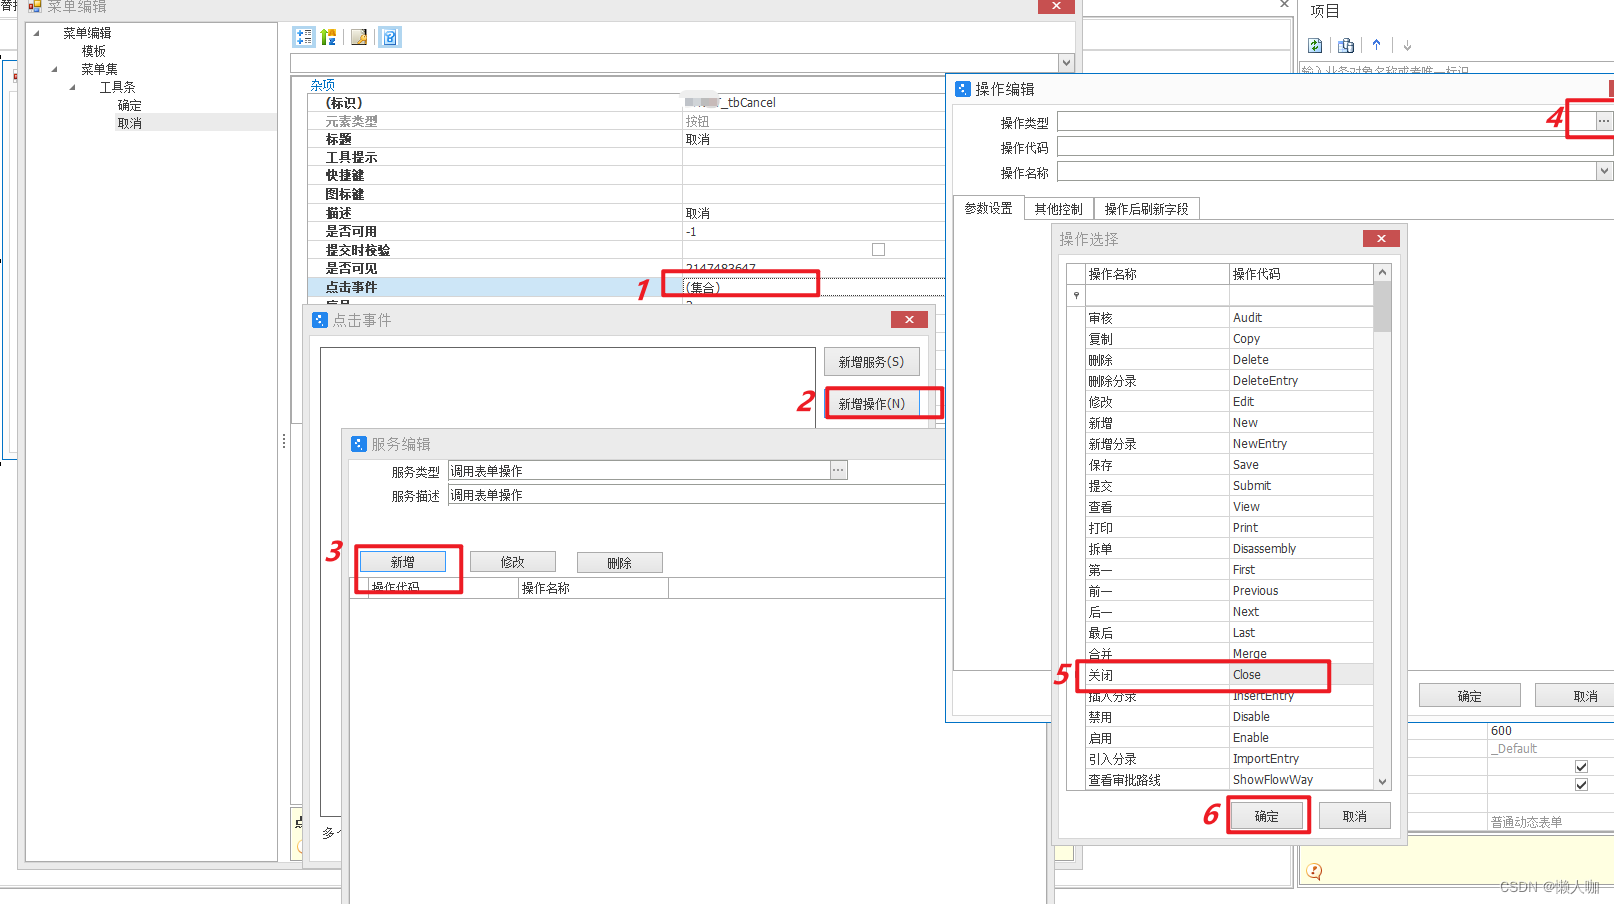Select the 保存 Save row

pyautogui.click(x=1229, y=464)
